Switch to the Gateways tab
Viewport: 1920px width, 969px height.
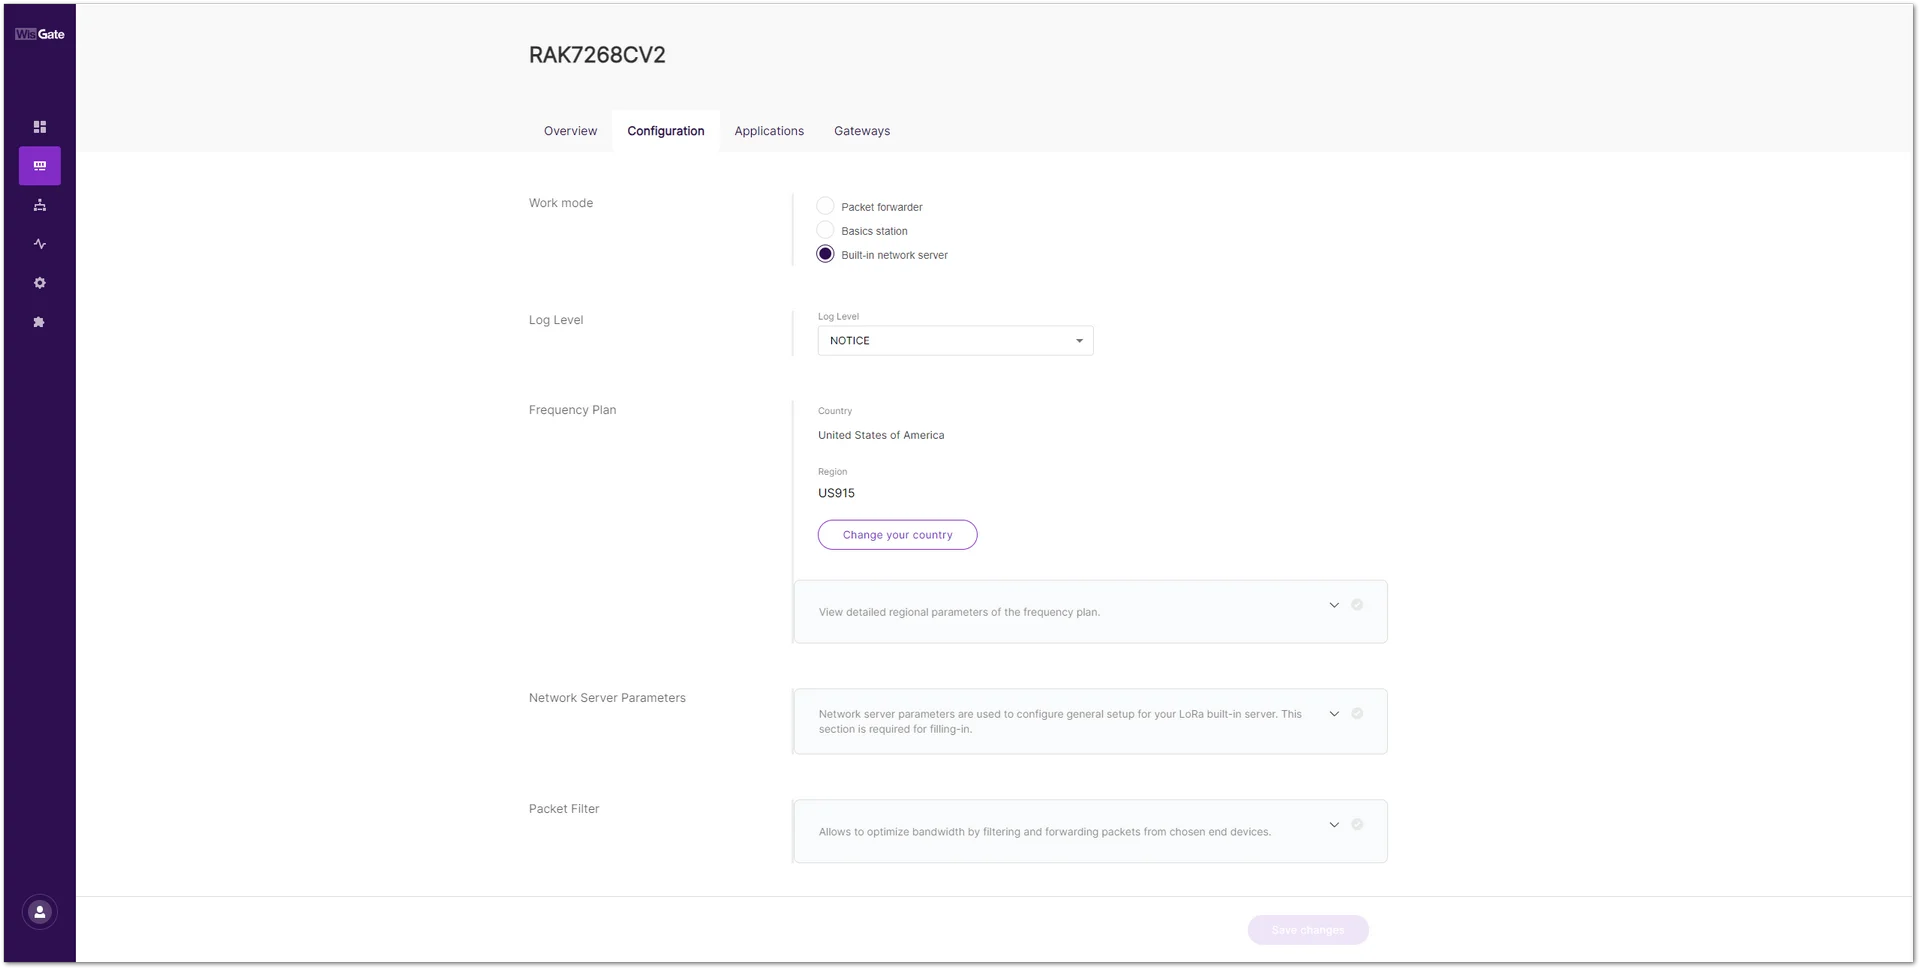862,131
